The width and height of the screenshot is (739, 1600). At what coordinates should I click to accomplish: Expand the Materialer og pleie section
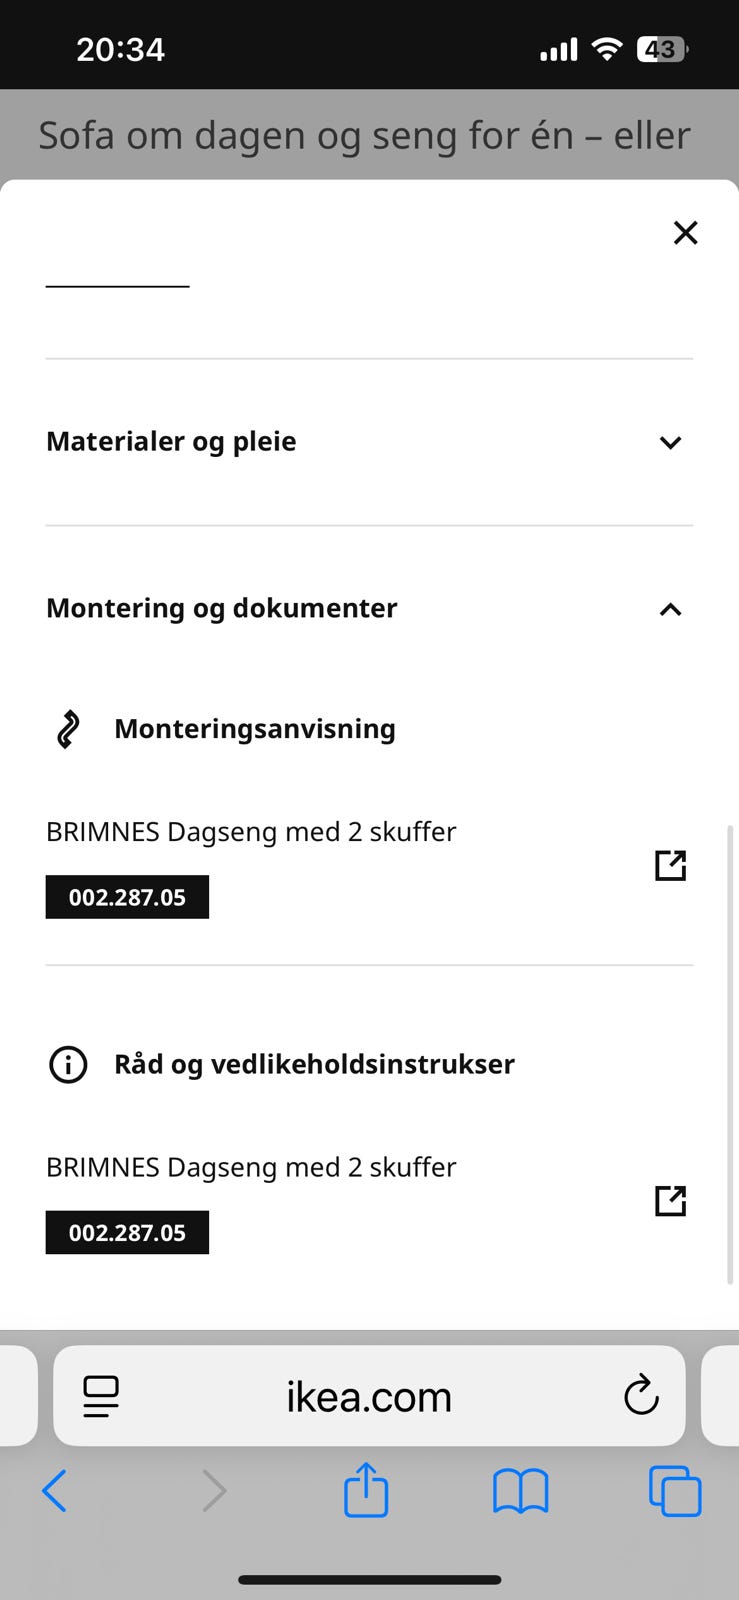coord(369,442)
